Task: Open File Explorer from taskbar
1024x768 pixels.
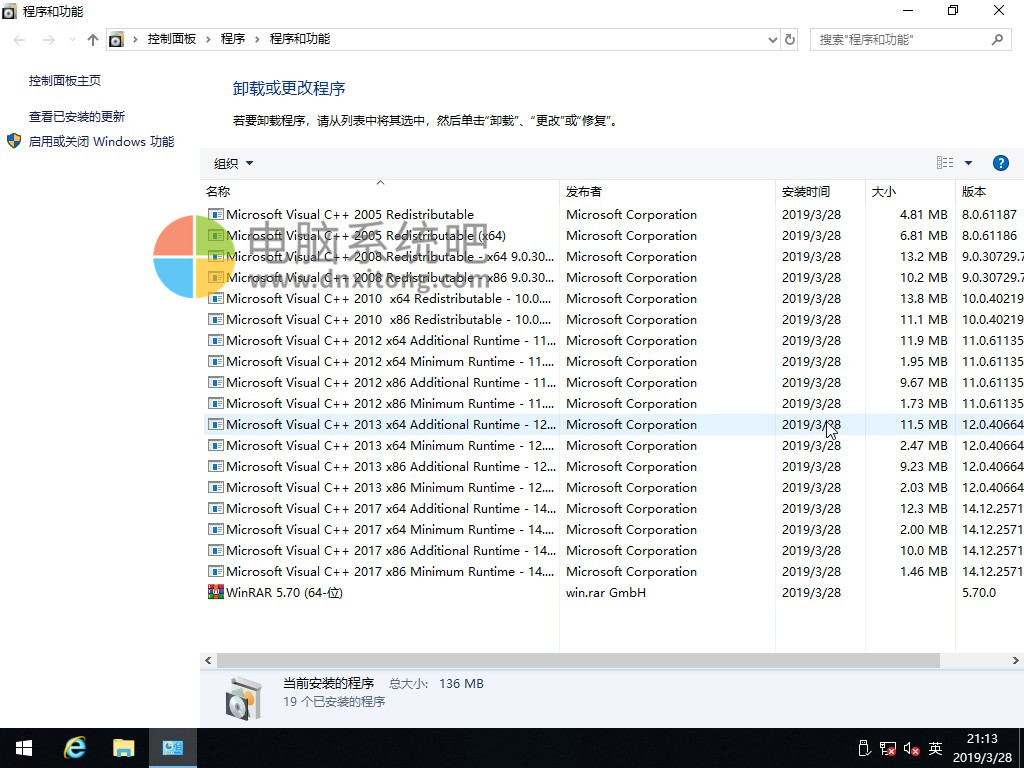Action: coord(123,748)
